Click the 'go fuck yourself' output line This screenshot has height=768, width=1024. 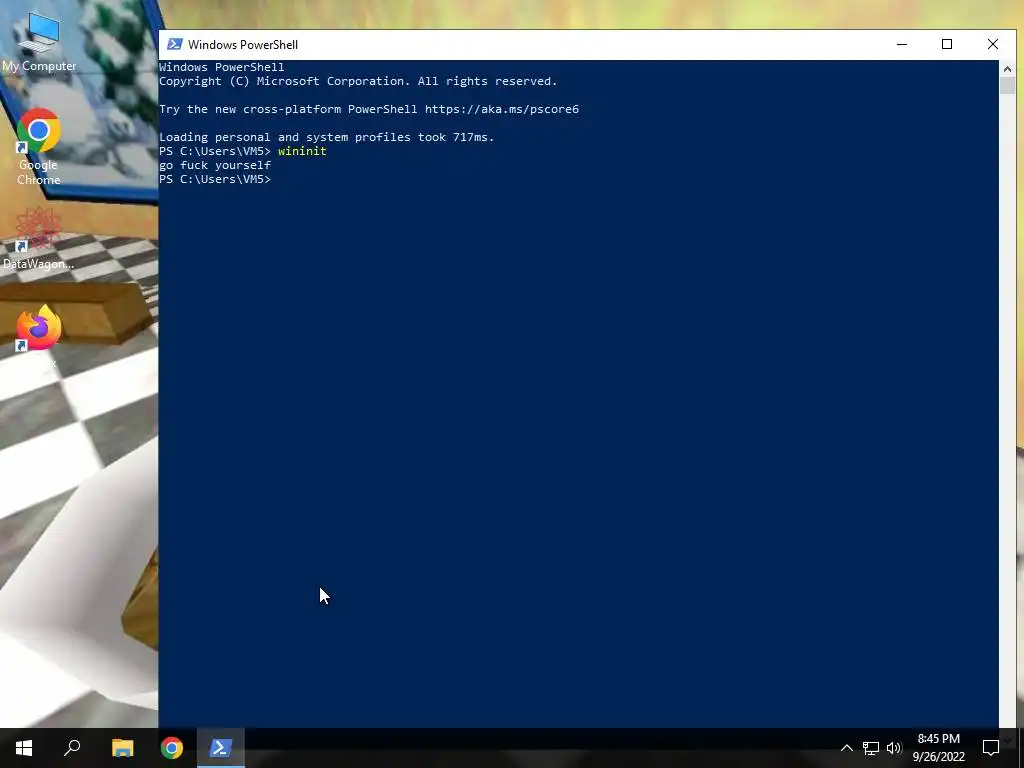215,165
